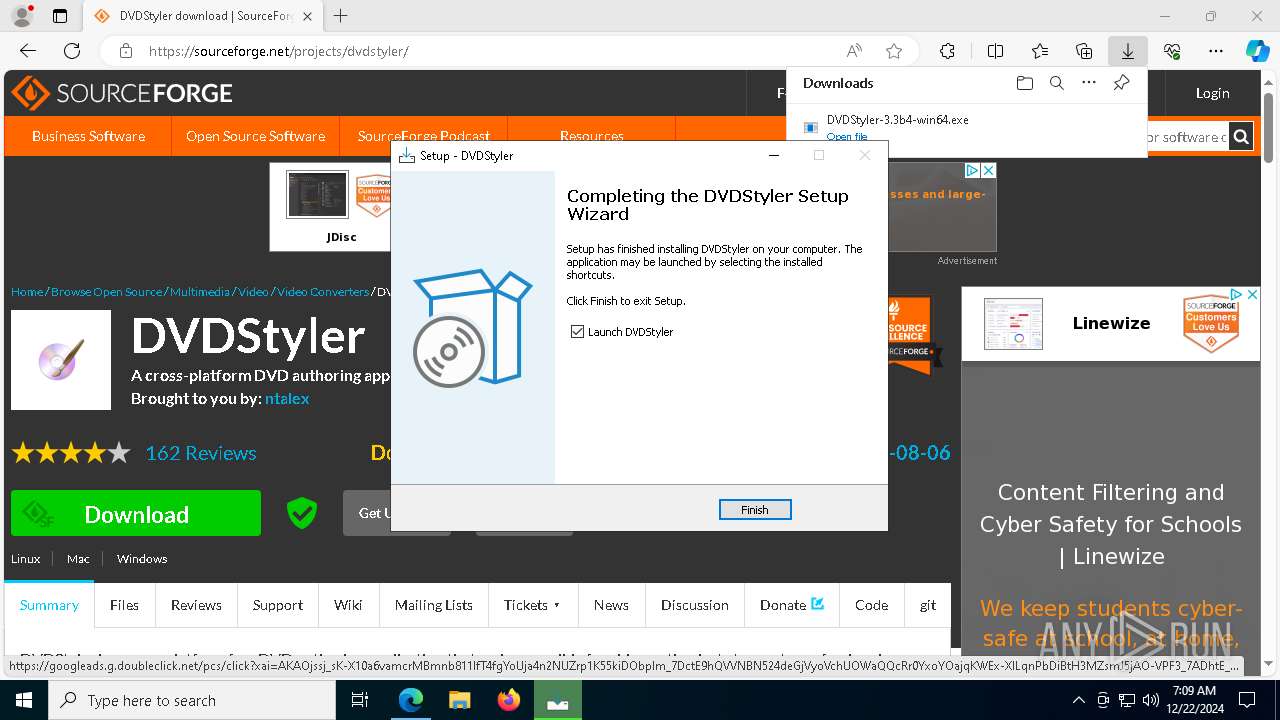The image size is (1280, 720).
Task: Open the Discussion tab
Action: pyautogui.click(x=694, y=604)
